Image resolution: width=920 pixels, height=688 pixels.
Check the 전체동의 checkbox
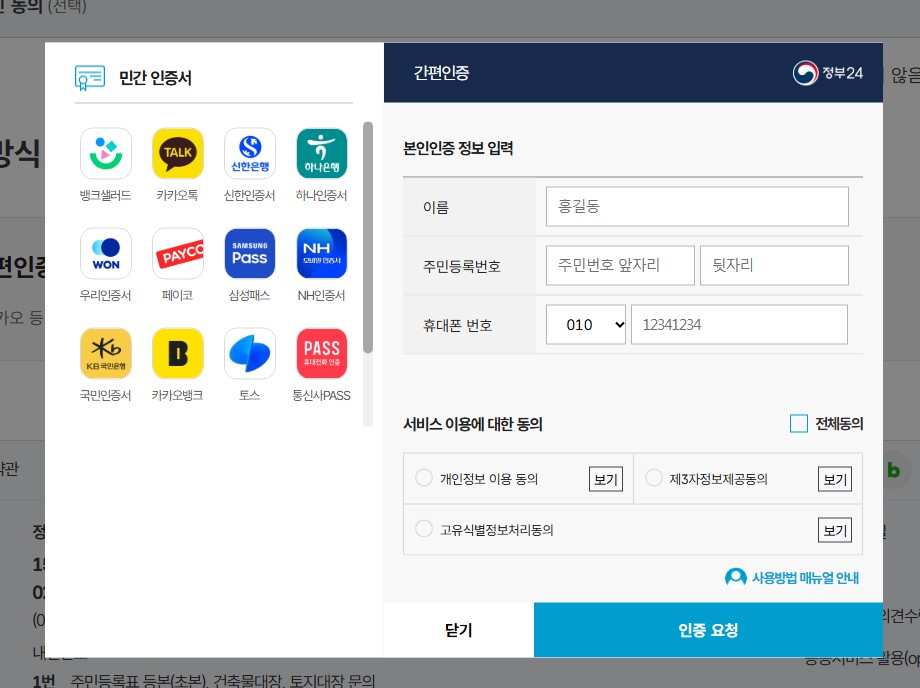pyautogui.click(x=799, y=423)
